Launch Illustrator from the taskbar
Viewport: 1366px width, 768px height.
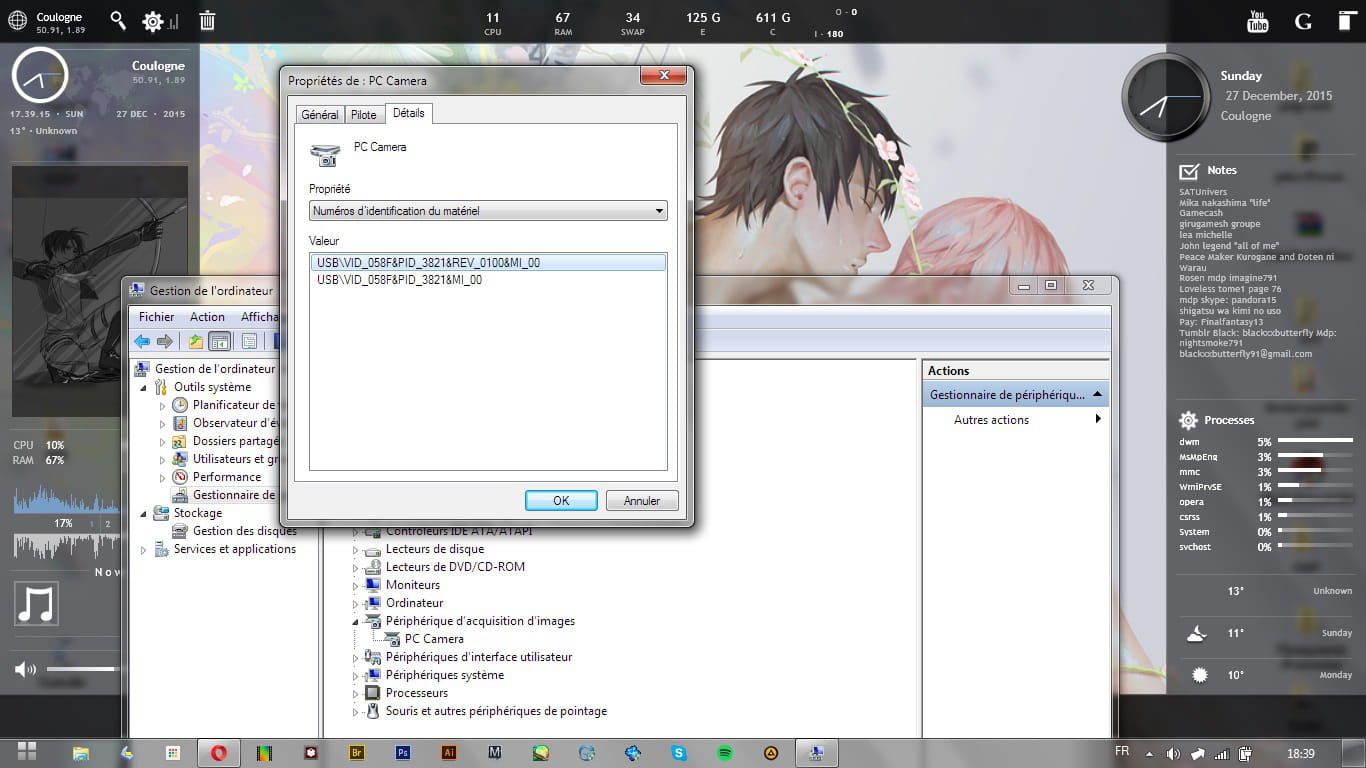tap(449, 753)
